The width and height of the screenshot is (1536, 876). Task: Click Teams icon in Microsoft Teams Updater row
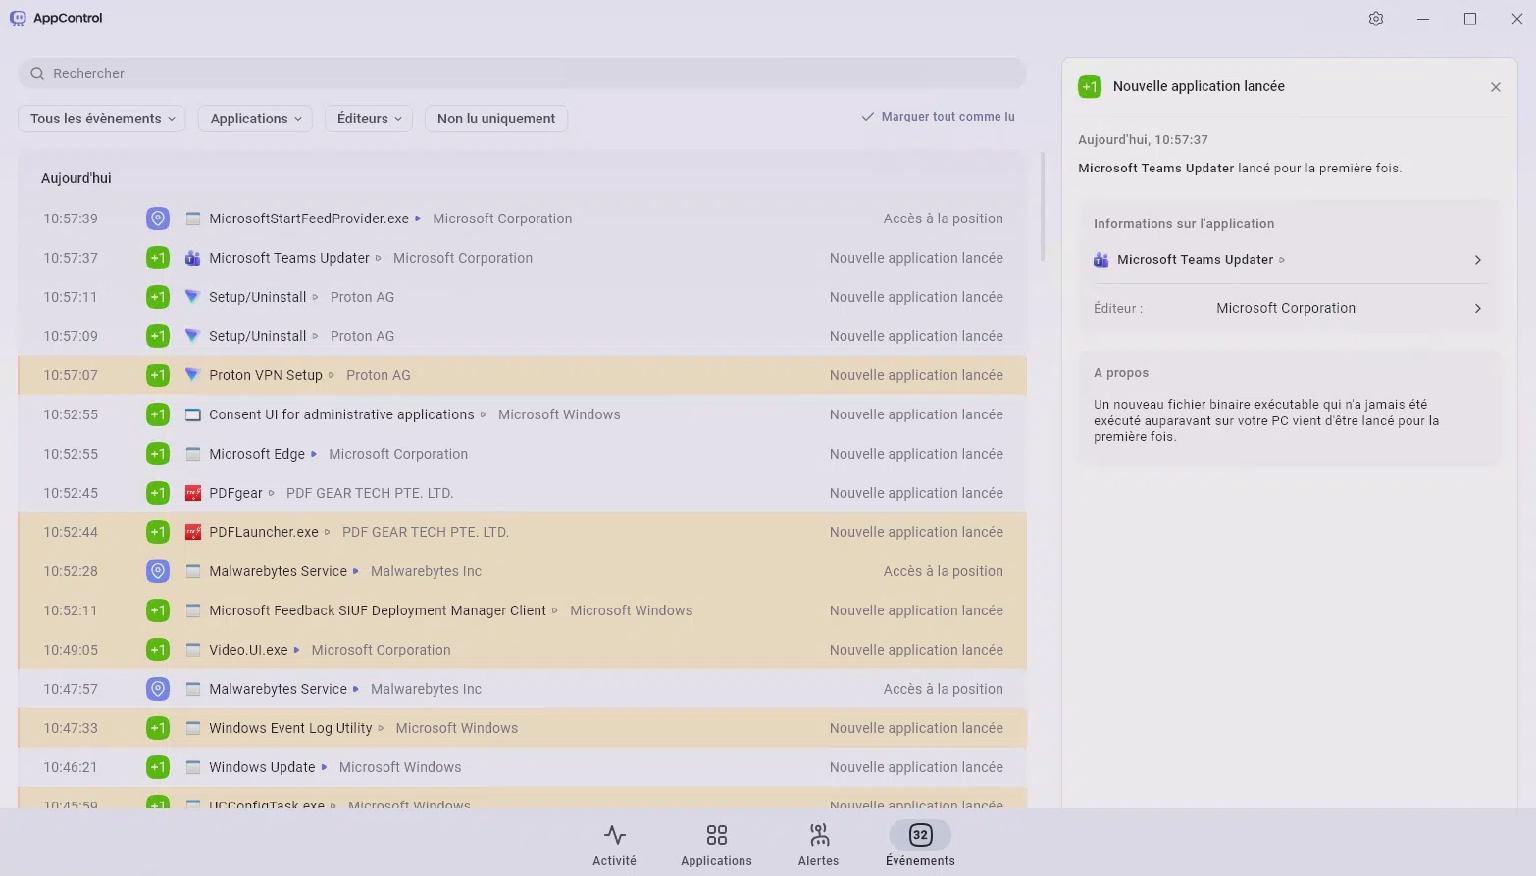click(193, 258)
